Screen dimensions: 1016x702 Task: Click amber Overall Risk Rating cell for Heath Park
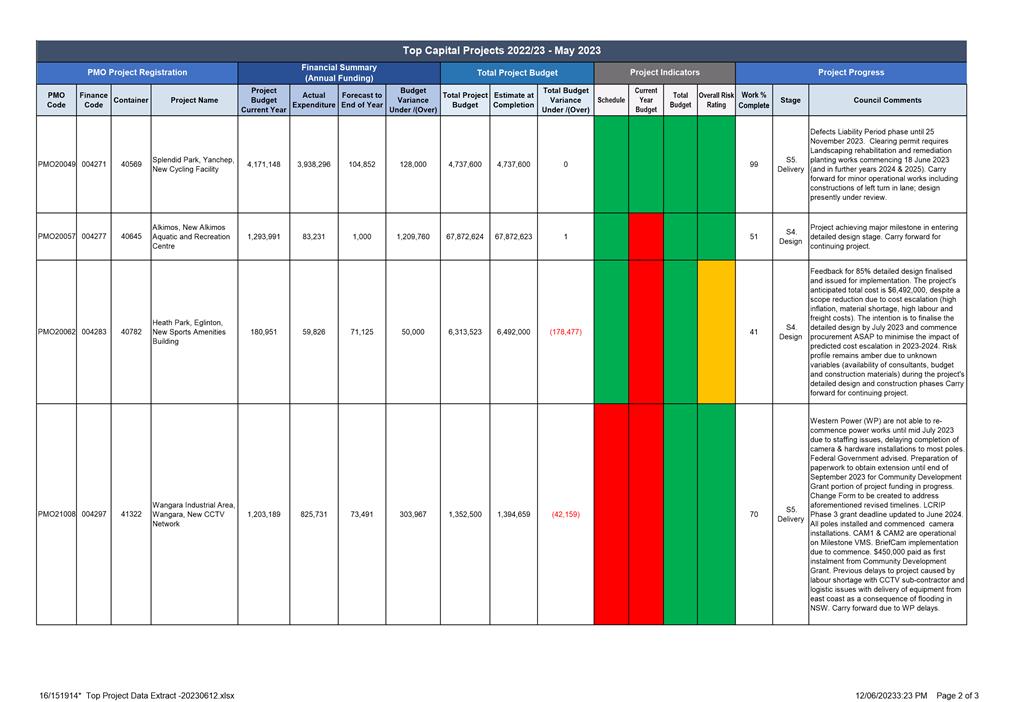[716, 332]
